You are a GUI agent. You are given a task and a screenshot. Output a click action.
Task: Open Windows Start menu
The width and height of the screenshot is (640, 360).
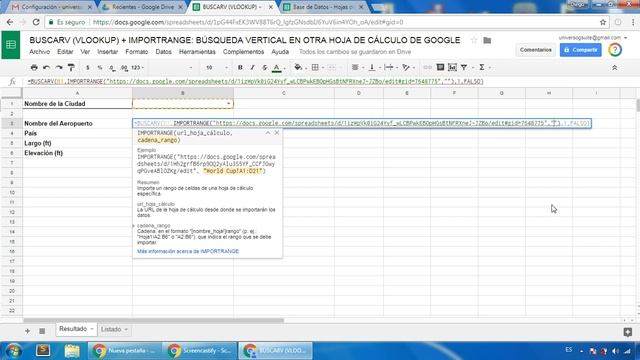pyautogui.click(x=14, y=351)
